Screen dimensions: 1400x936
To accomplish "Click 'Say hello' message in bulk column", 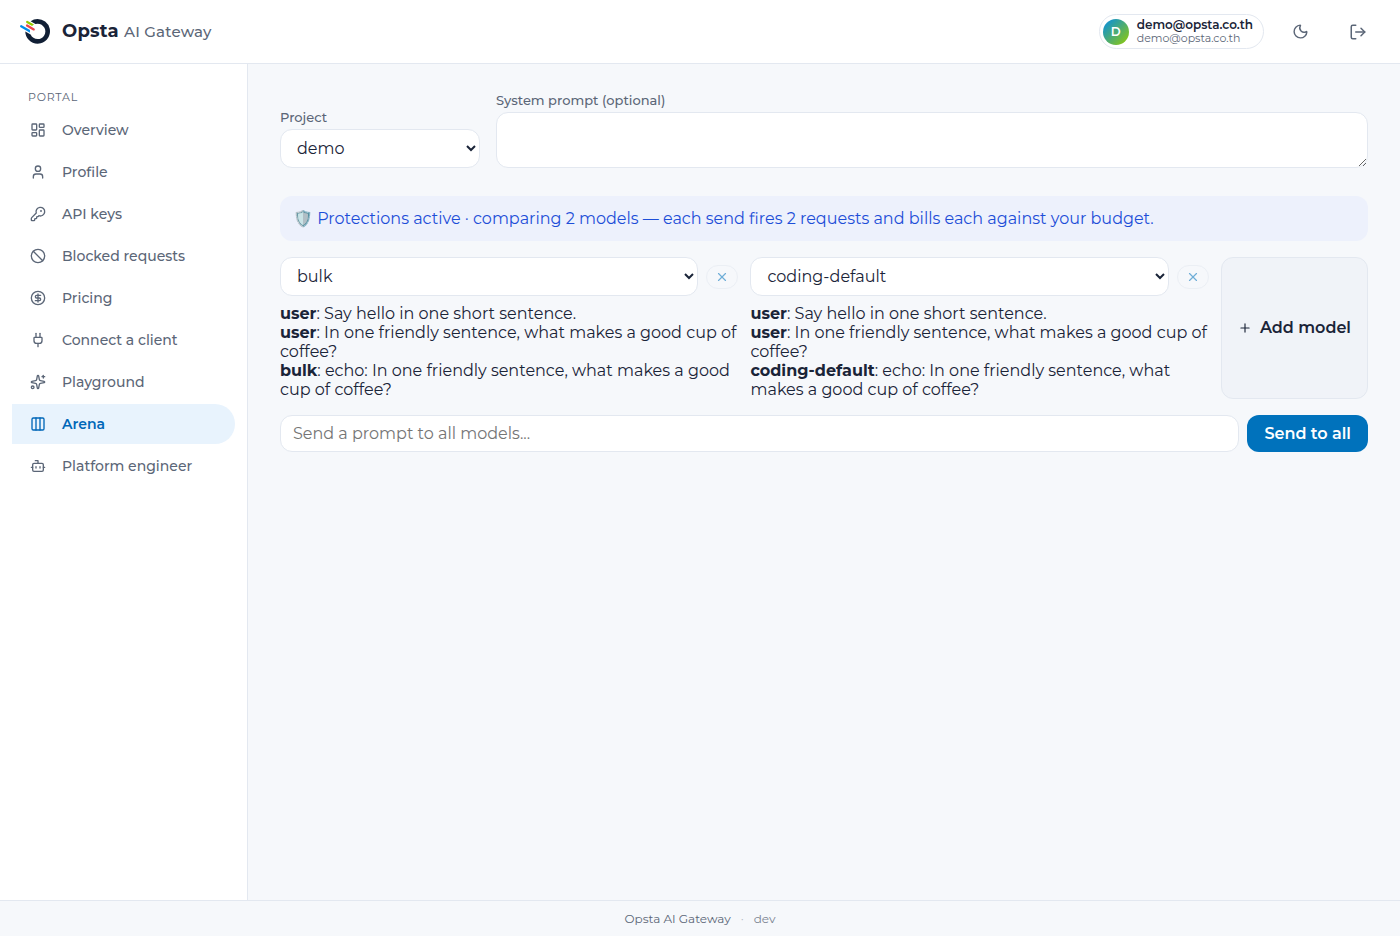I will 428,313.
